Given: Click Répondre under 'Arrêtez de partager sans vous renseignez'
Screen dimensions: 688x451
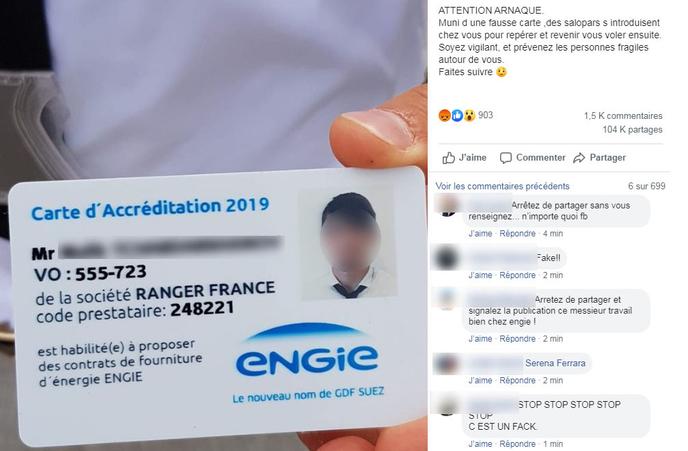Looking at the screenshot, I should (x=517, y=233).
